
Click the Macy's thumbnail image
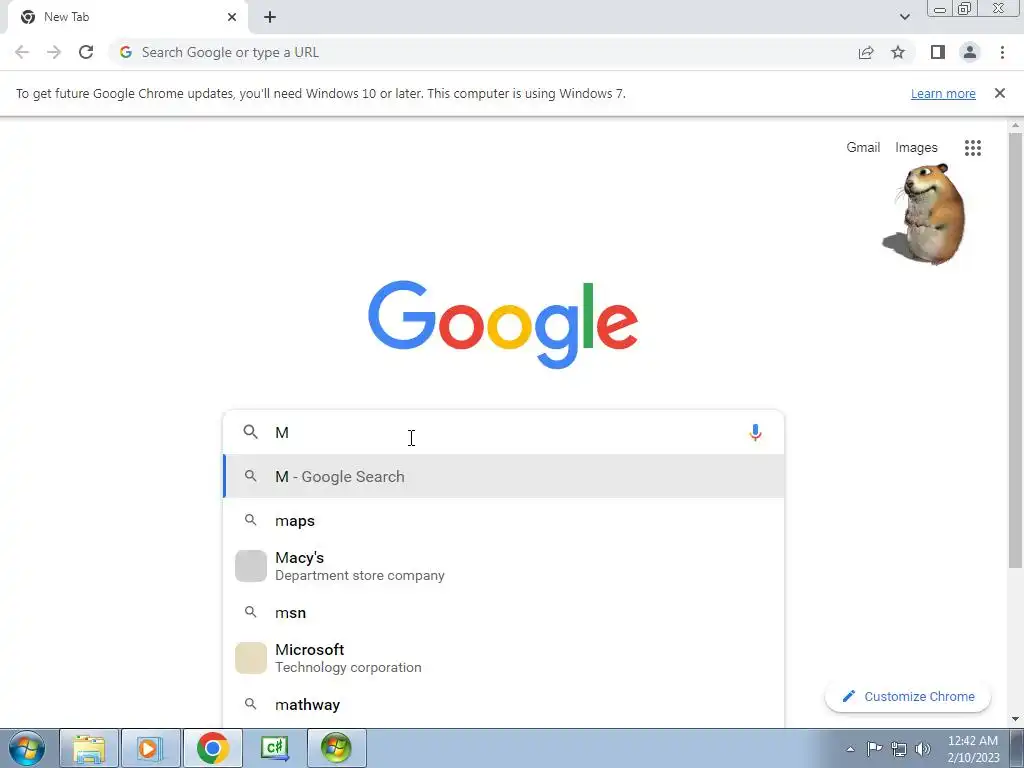pos(251,566)
